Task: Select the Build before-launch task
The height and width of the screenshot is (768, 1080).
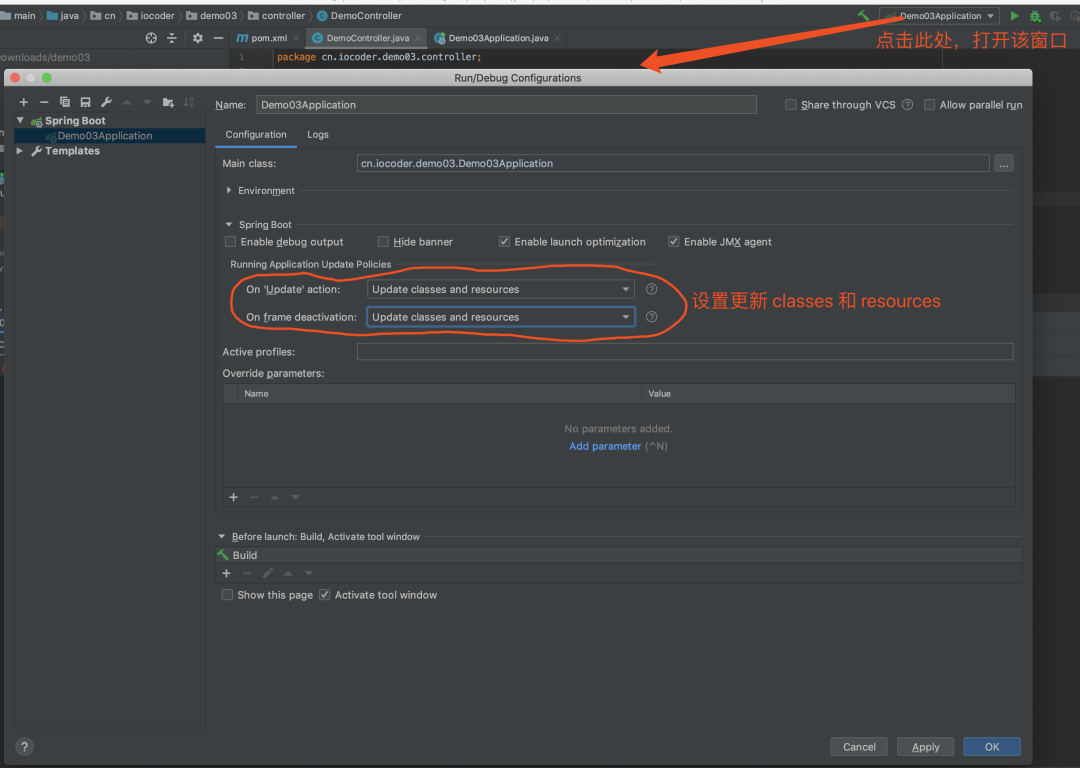Action: (619, 555)
